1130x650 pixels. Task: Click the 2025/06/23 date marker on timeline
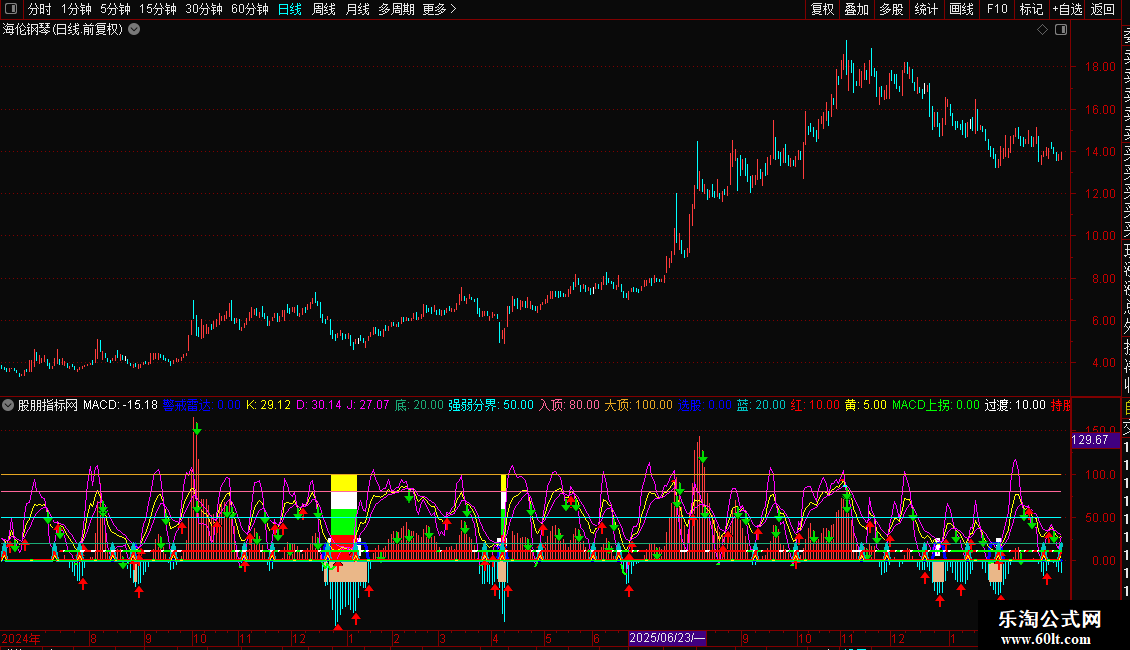667,638
